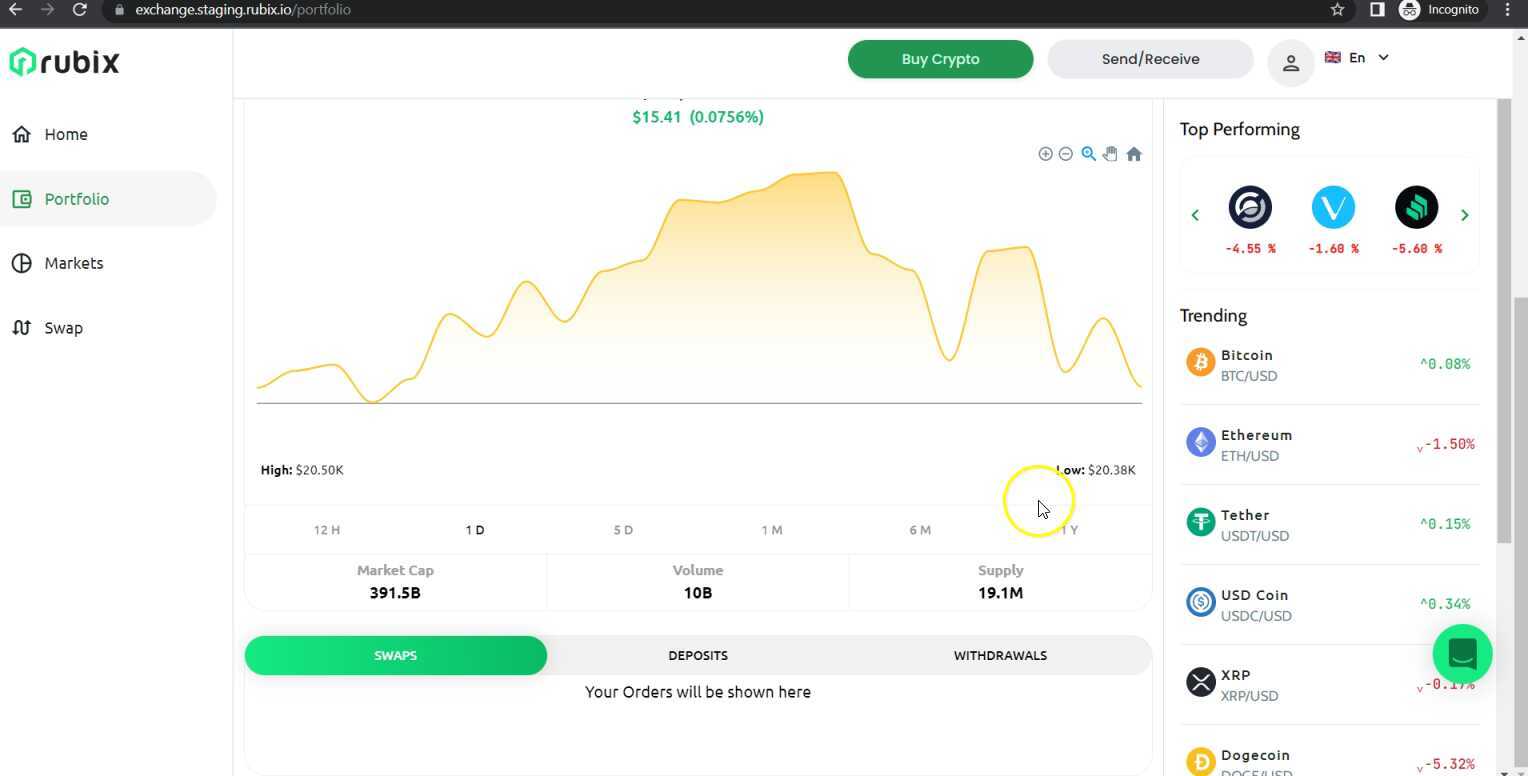
Task: Click the left chevron in Top Performing
Action: pos(1195,214)
